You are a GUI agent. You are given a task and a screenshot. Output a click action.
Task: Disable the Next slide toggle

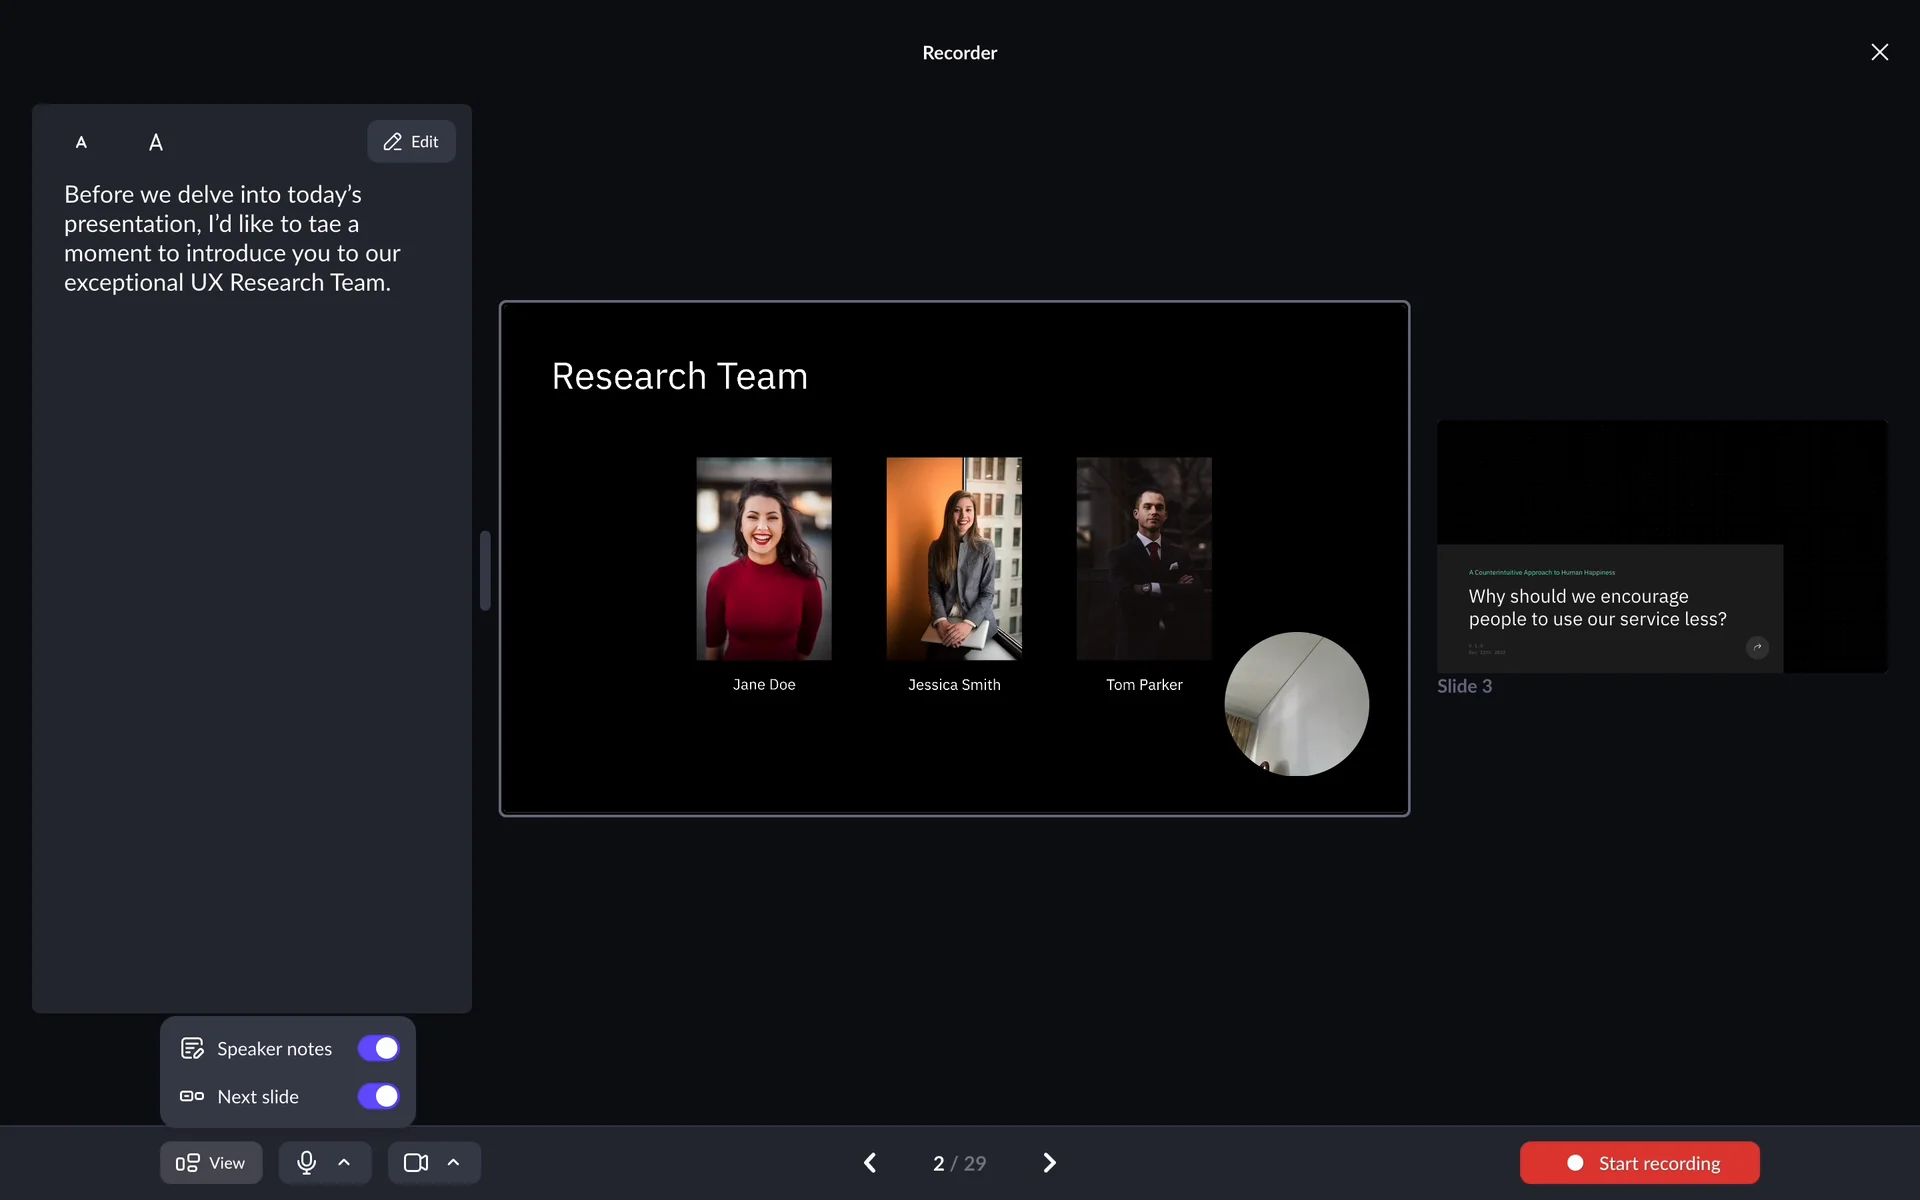tap(378, 1096)
